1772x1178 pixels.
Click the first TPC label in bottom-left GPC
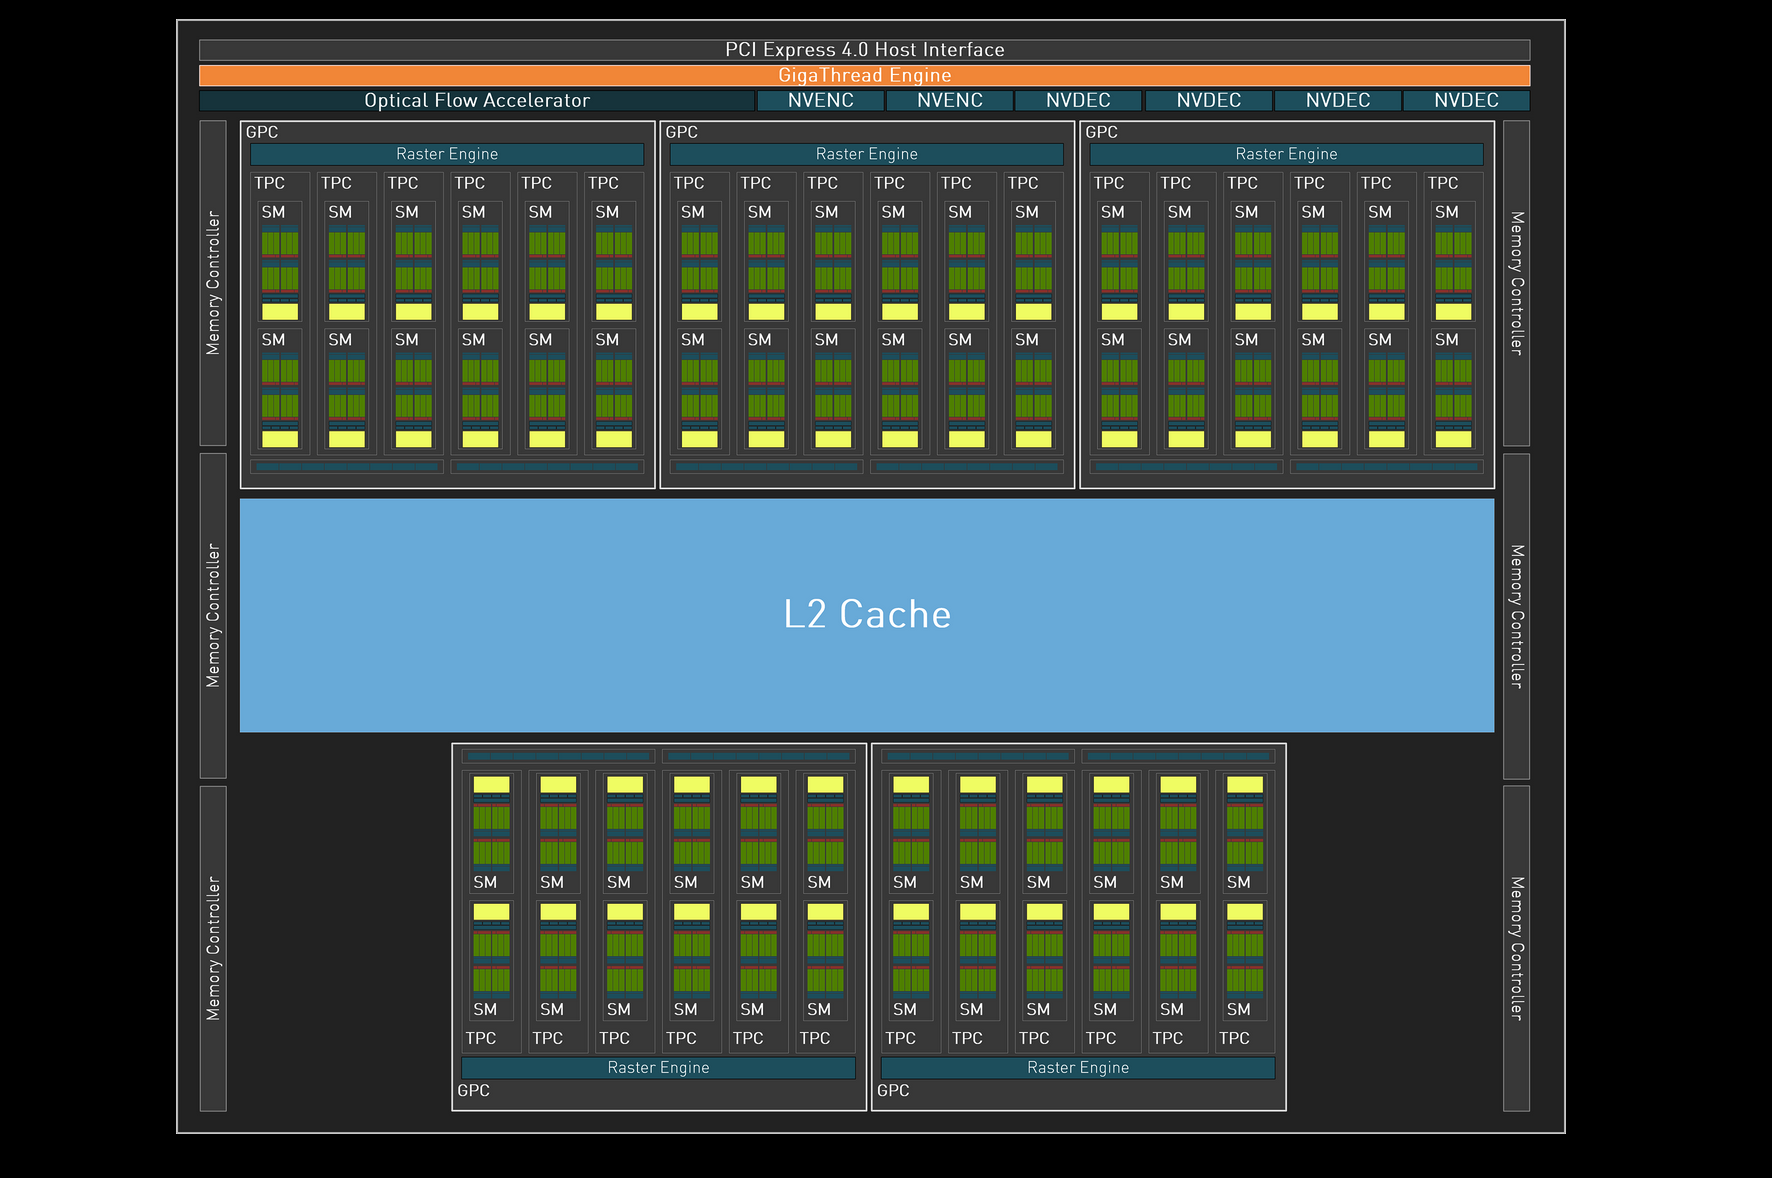481,1038
